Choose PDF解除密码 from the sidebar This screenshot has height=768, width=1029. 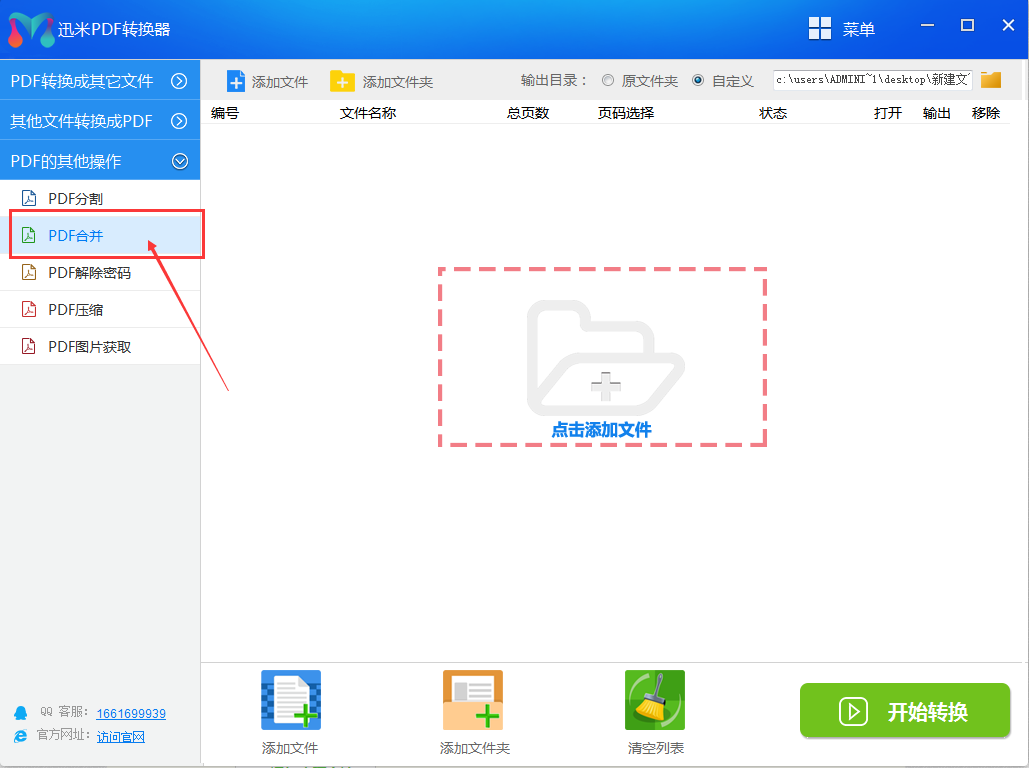[x=90, y=273]
